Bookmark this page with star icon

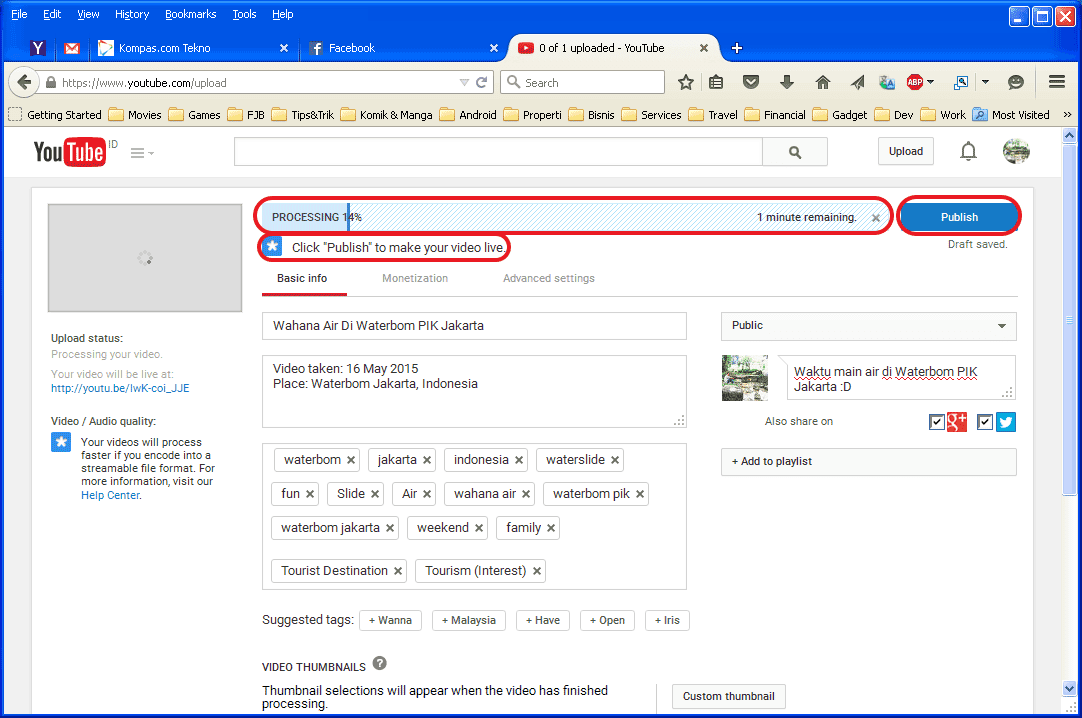685,83
